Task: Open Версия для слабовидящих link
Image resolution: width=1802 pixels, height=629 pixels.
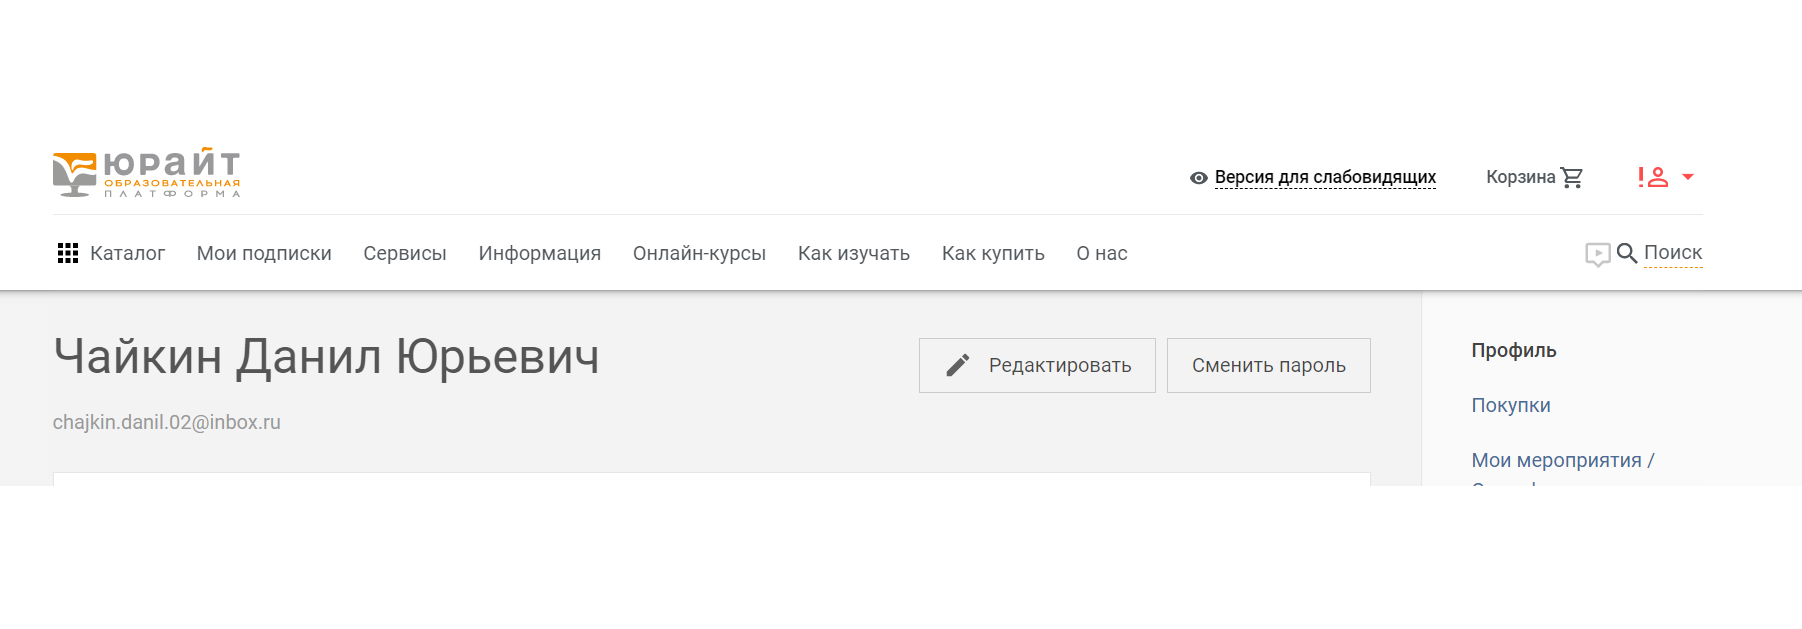Action: pos(1325,177)
